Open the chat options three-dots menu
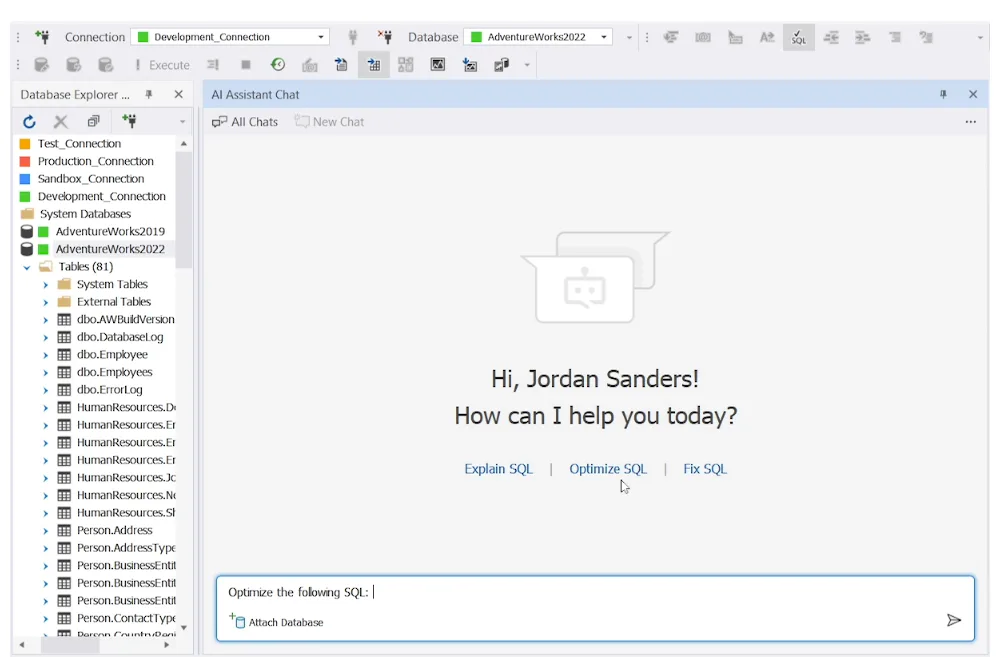Viewport: 1006px width, 657px height. [971, 122]
